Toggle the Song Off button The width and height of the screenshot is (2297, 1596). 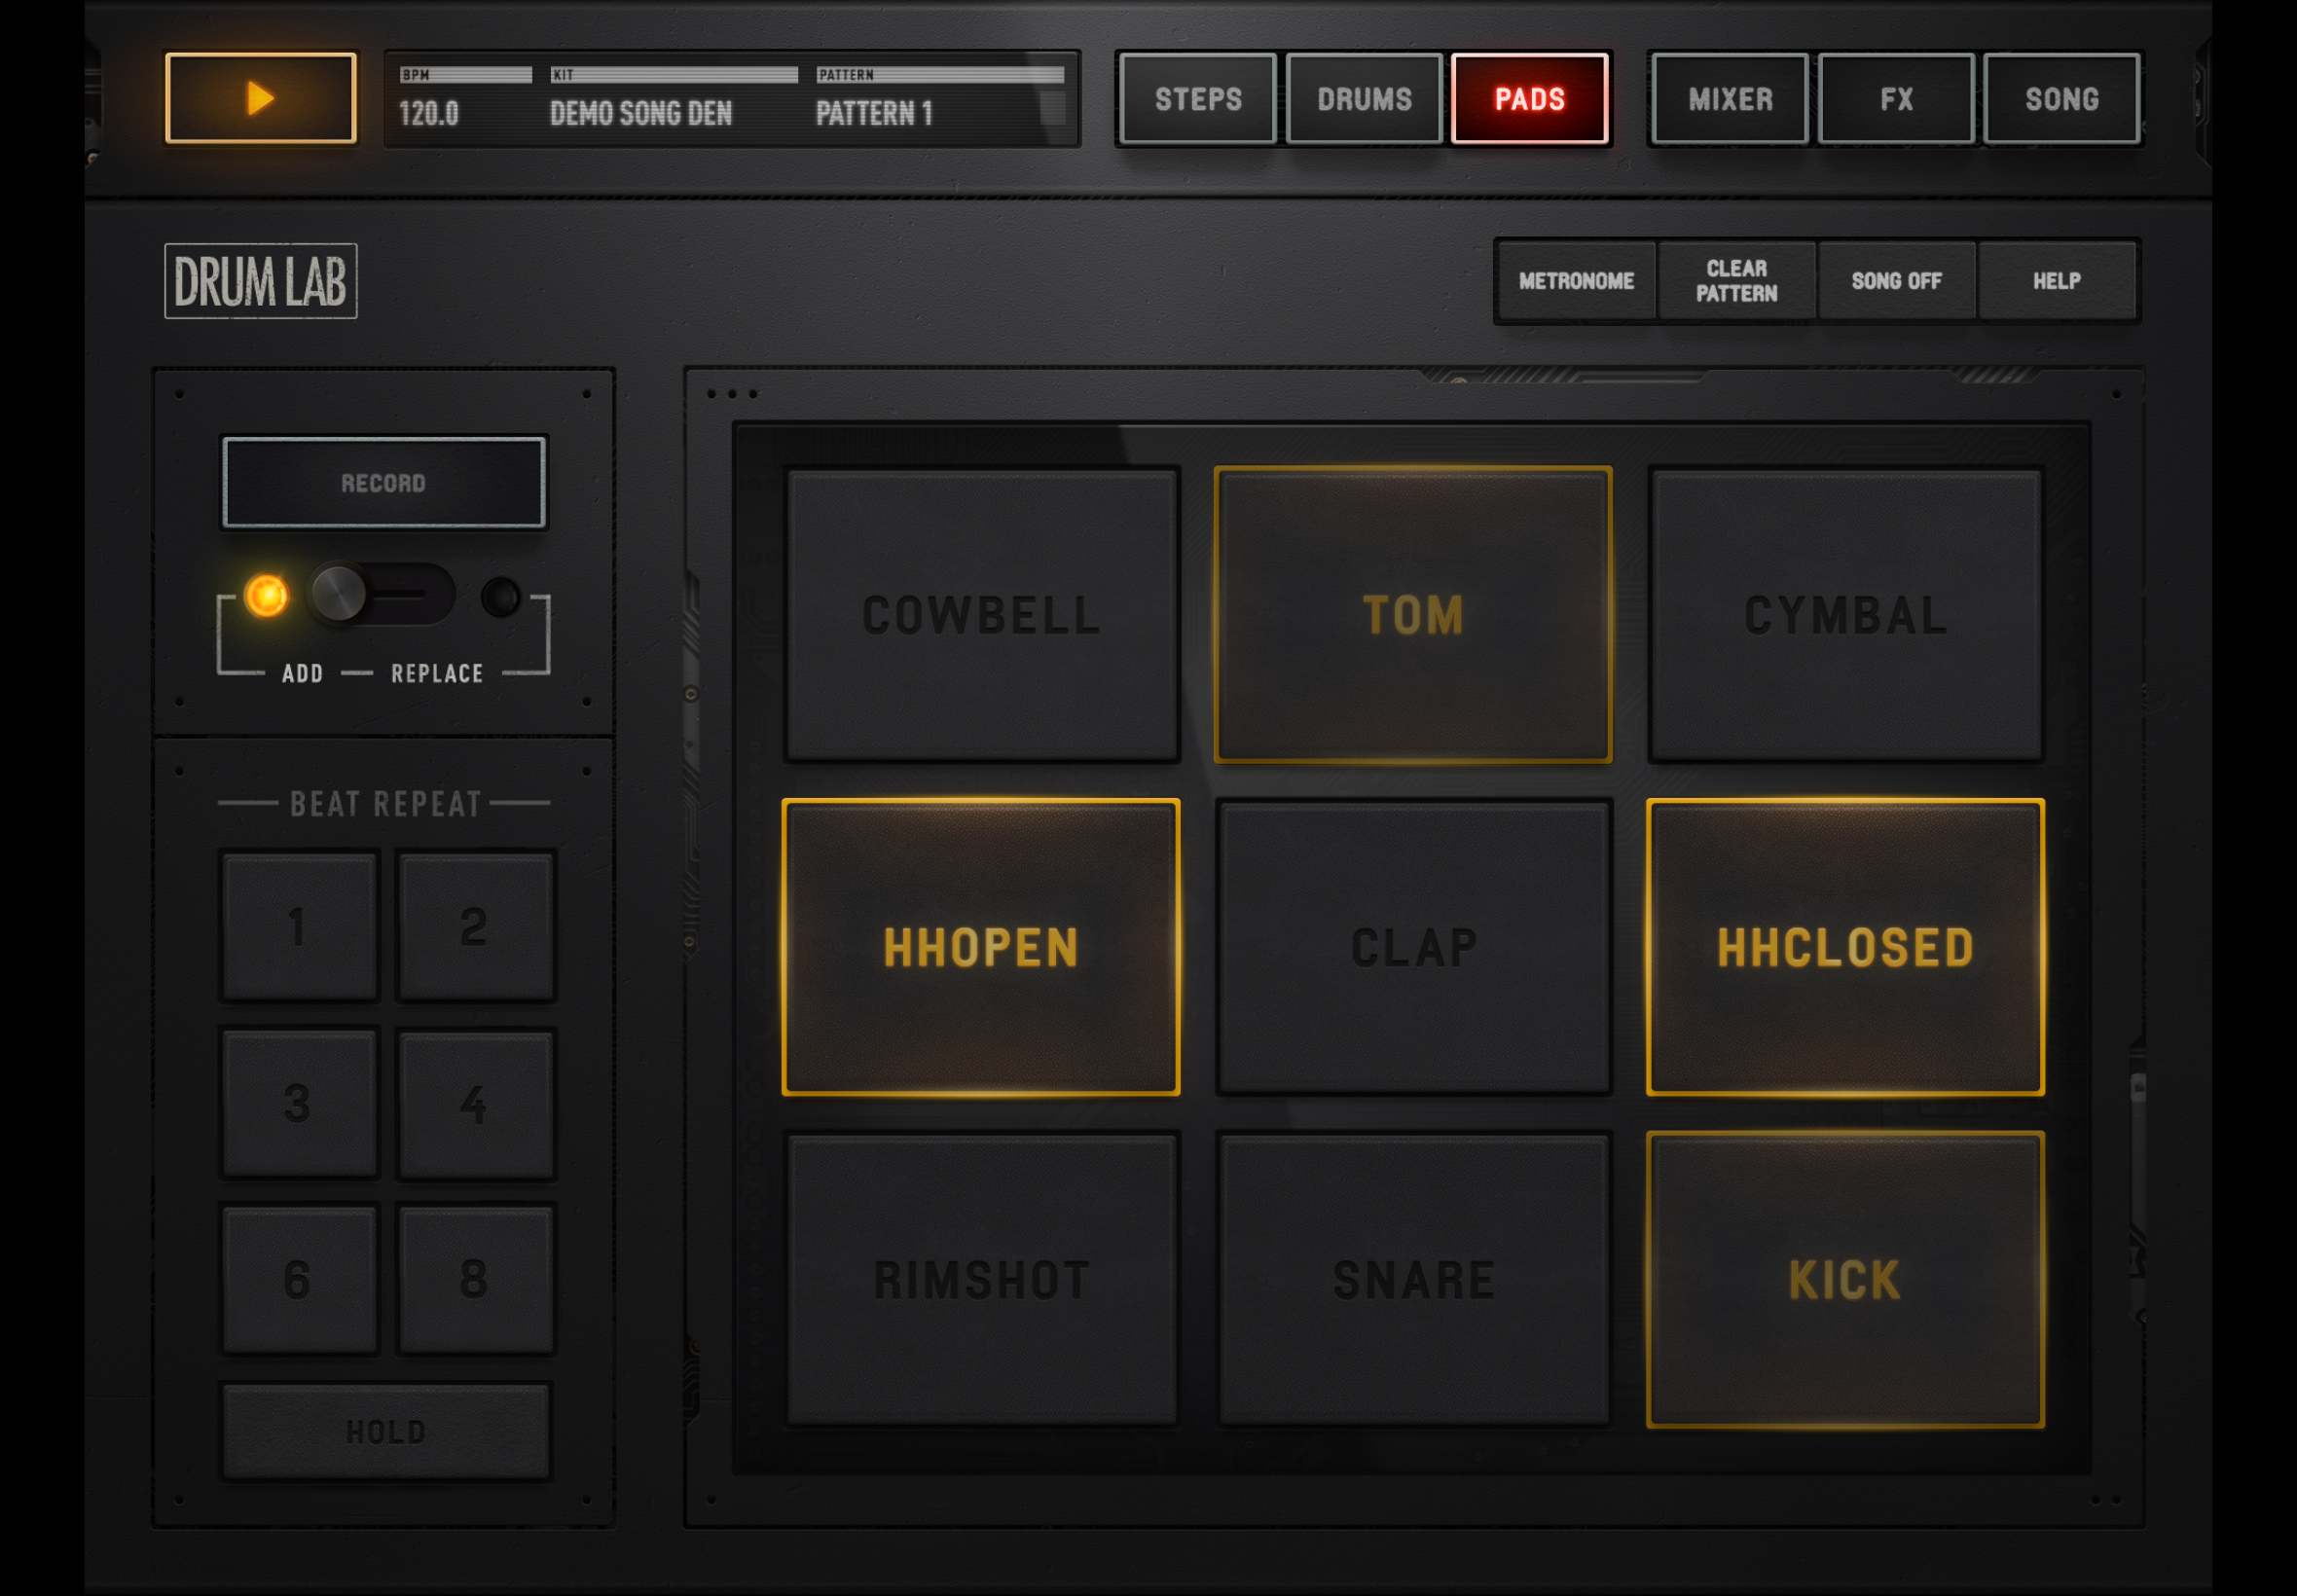pyautogui.click(x=1896, y=281)
